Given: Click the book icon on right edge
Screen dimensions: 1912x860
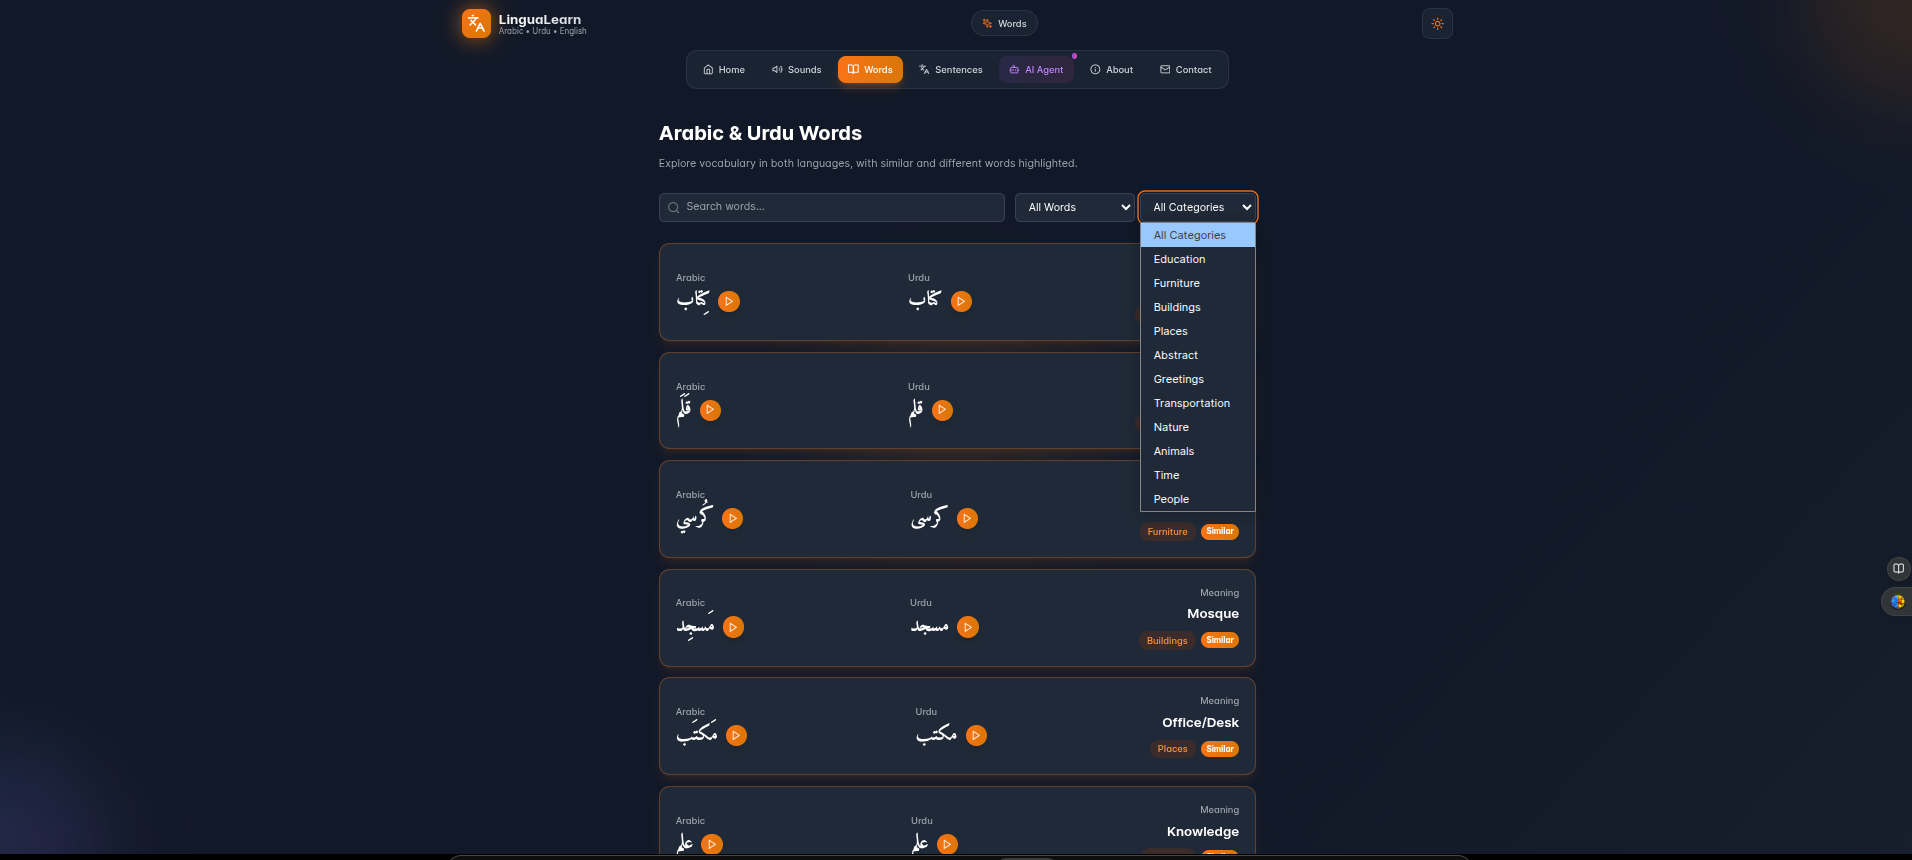Looking at the screenshot, I should click(1898, 569).
